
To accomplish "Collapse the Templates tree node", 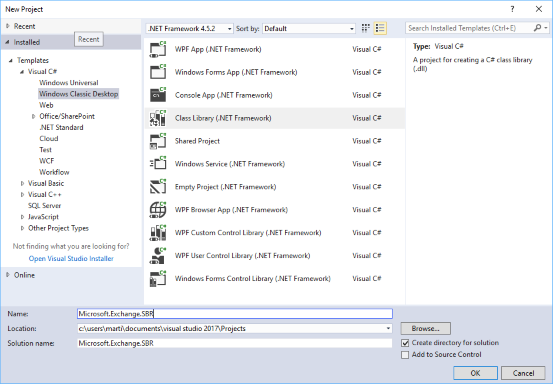I will click(x=11, y=61).
